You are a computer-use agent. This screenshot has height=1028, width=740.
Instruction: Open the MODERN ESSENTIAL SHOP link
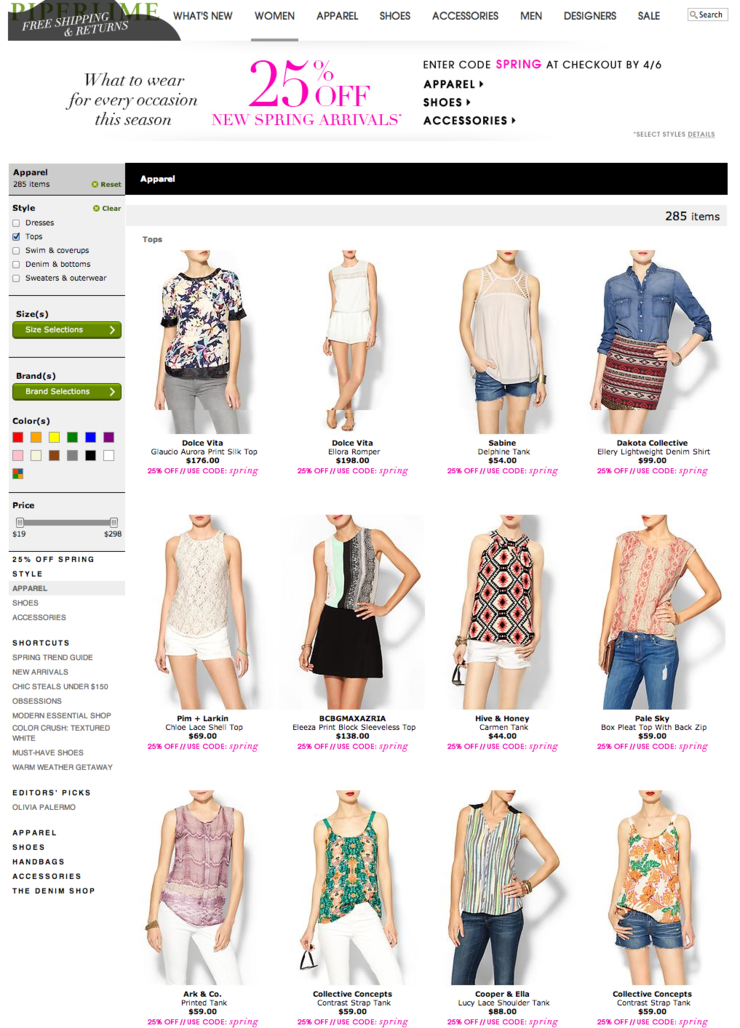click(x=62, y=716)
